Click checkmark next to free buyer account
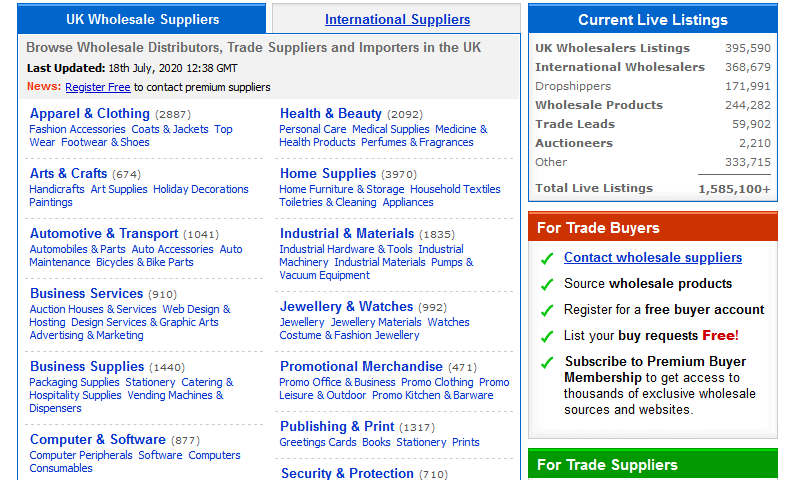Screen dimensions: 807x480 tap(547, 310)
